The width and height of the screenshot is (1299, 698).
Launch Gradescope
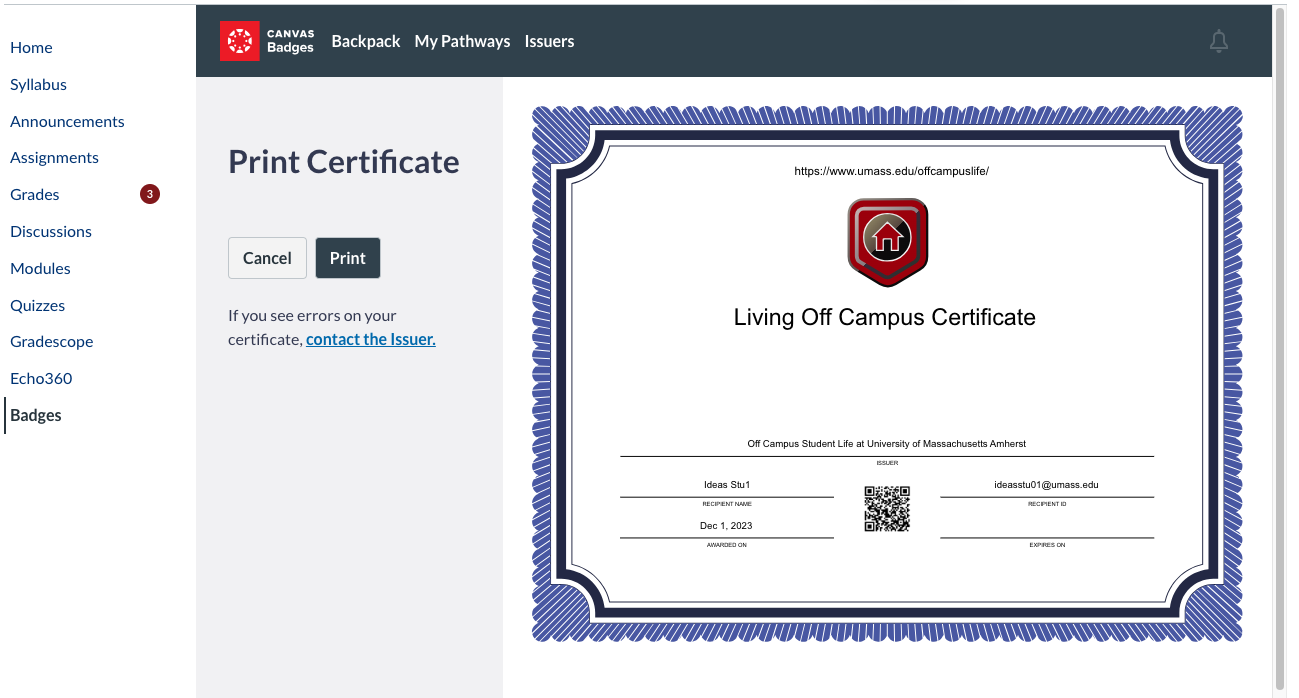(x=51, y=341)
